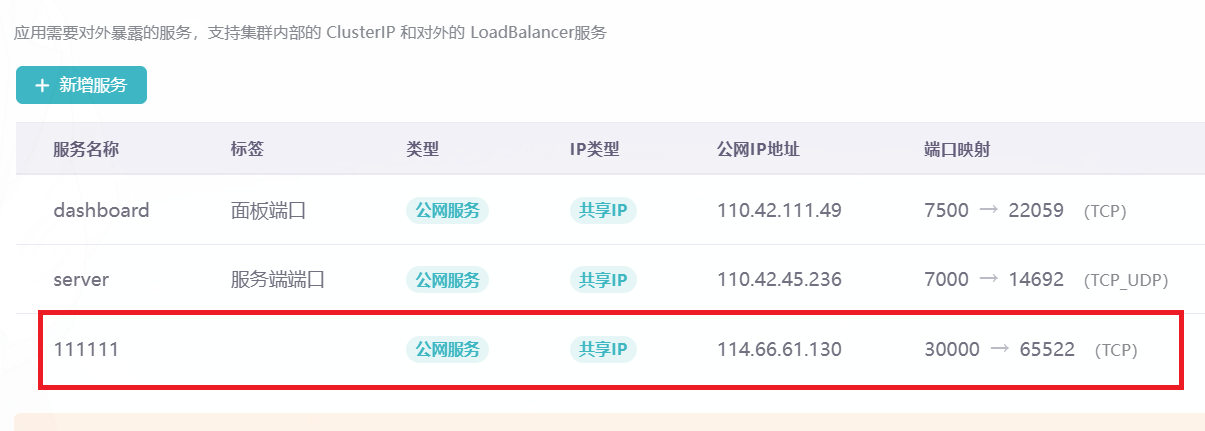Click 共享IP badge in dashboard row
The height and width of the screenshot is (431, 1205).
point(603,210)
